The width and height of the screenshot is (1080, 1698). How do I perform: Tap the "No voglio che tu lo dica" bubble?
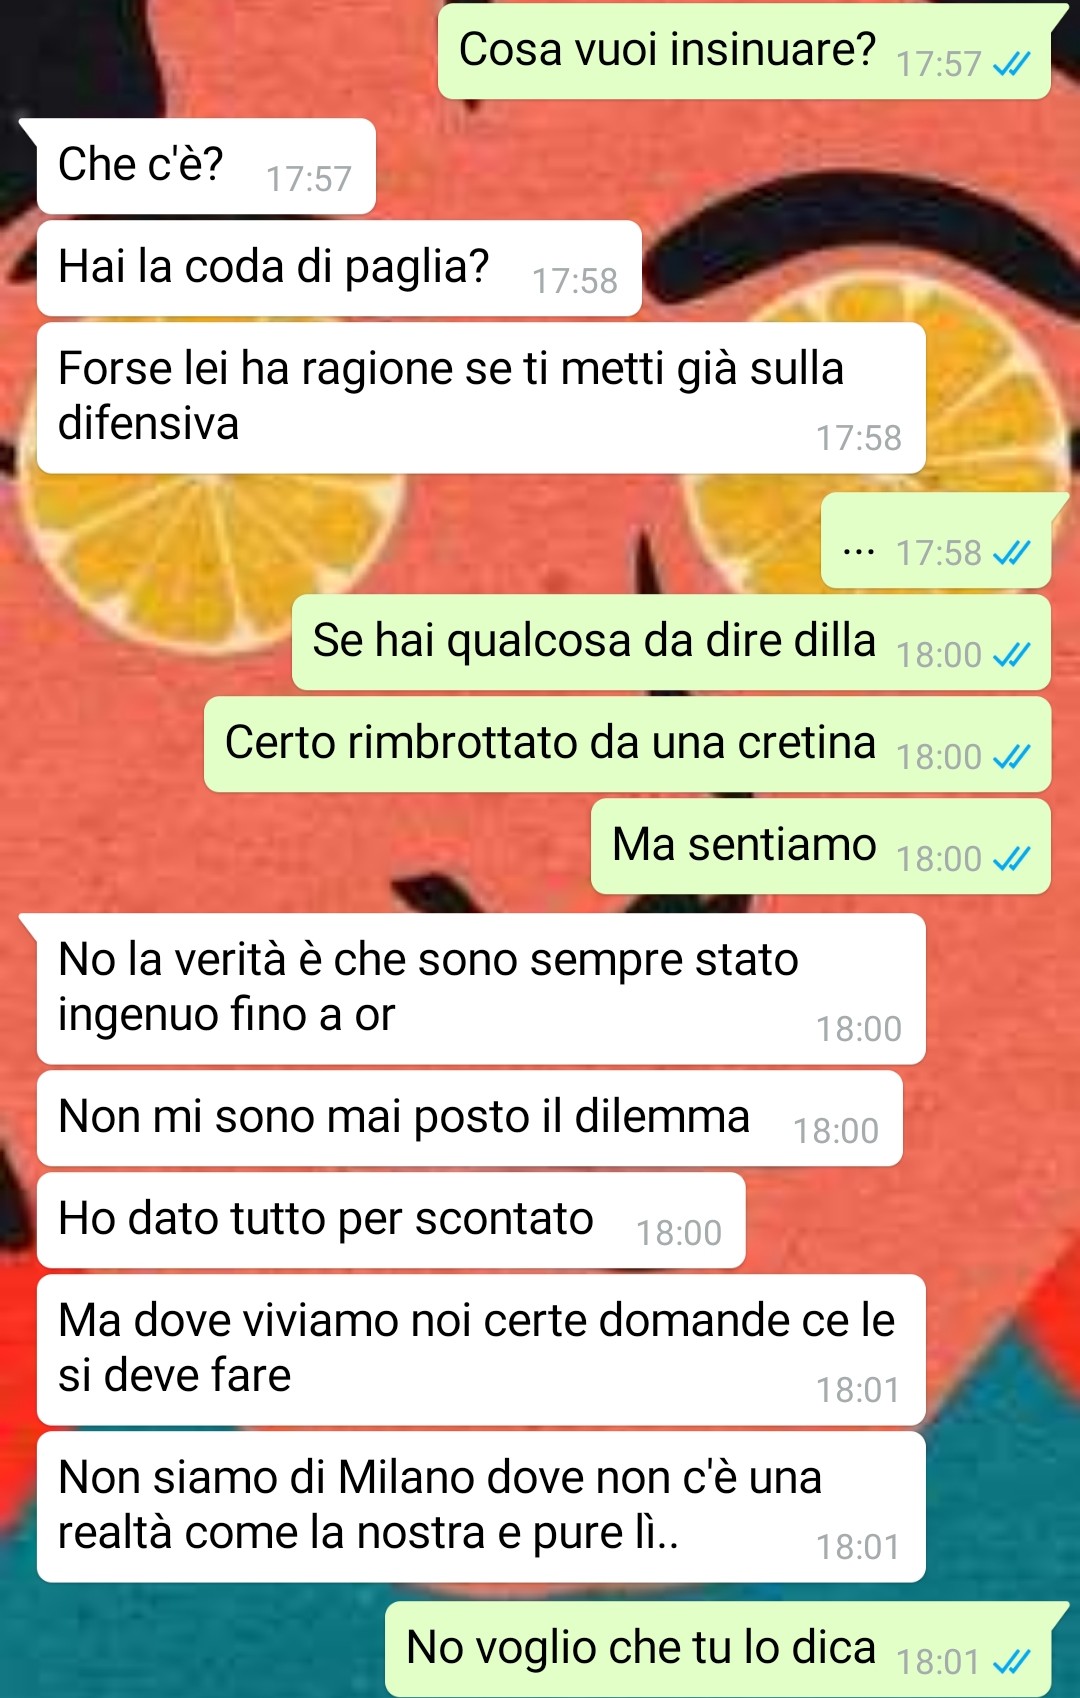pos(718,1649)
